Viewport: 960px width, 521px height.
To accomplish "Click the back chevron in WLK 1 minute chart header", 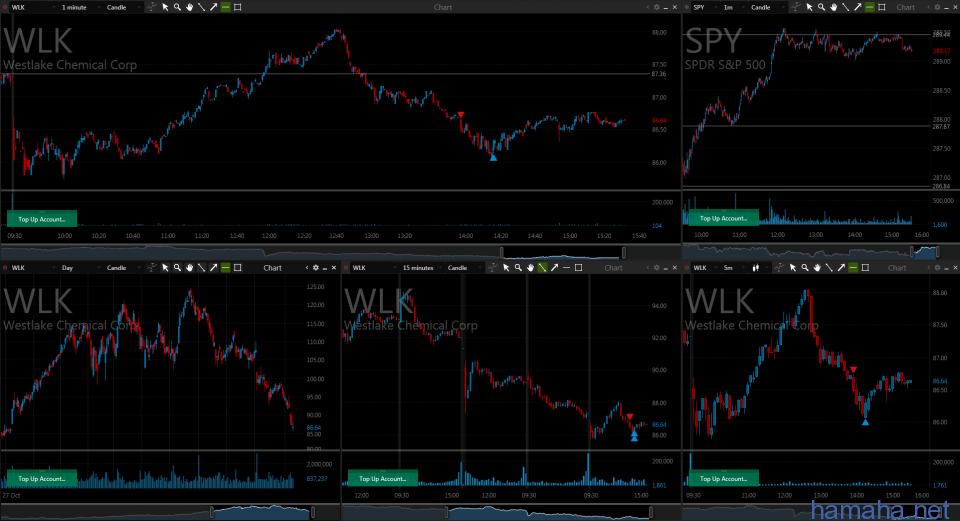I will [x=648, y=7].
